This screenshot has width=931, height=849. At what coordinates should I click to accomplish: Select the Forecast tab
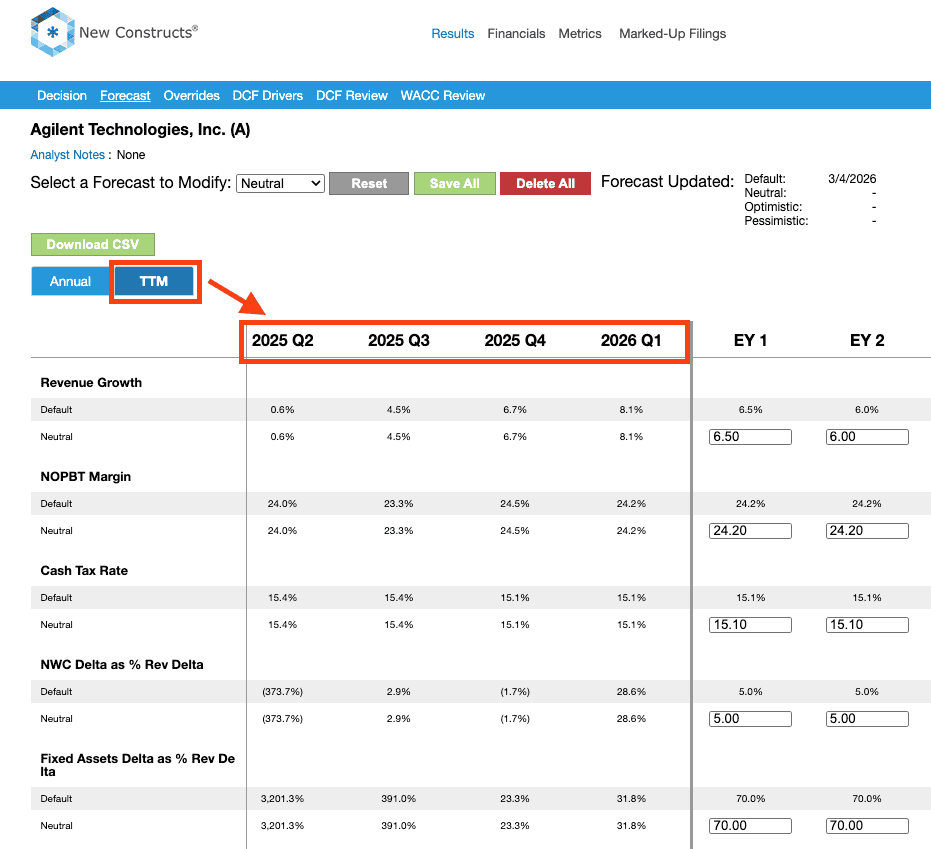click(125, 96)
